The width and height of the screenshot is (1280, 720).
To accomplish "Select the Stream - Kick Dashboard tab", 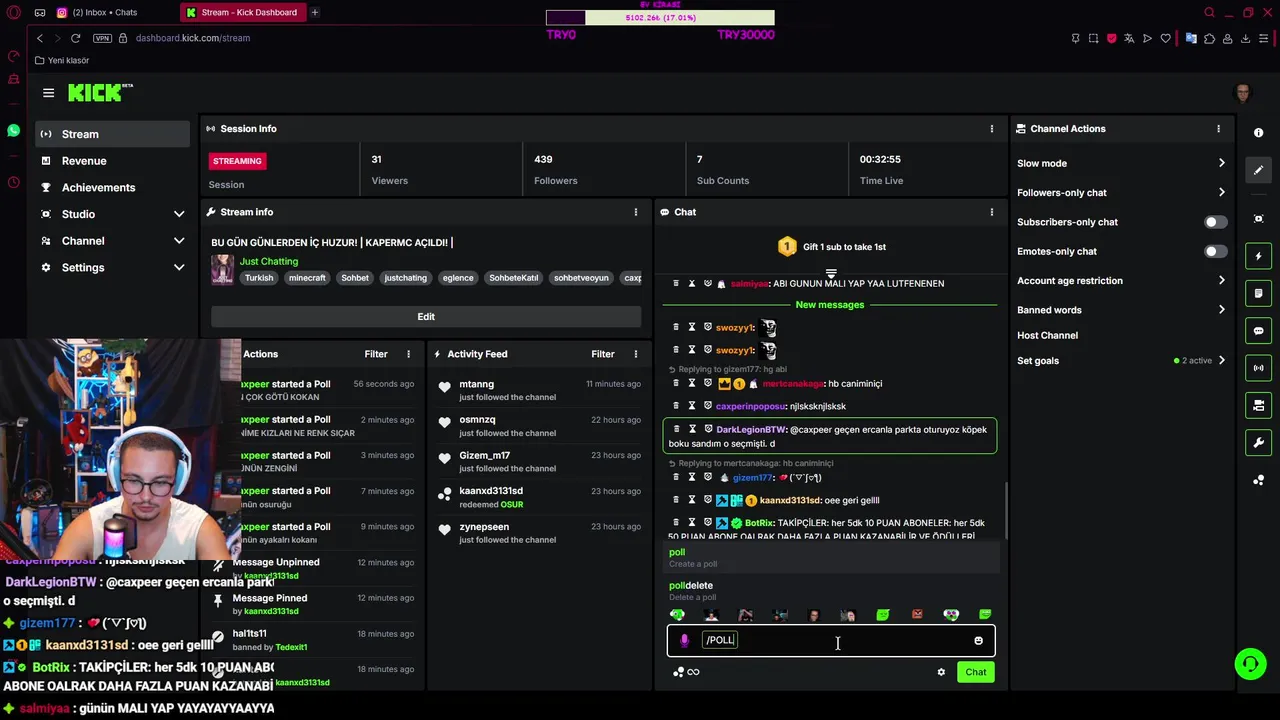I will tap(243, 13).
